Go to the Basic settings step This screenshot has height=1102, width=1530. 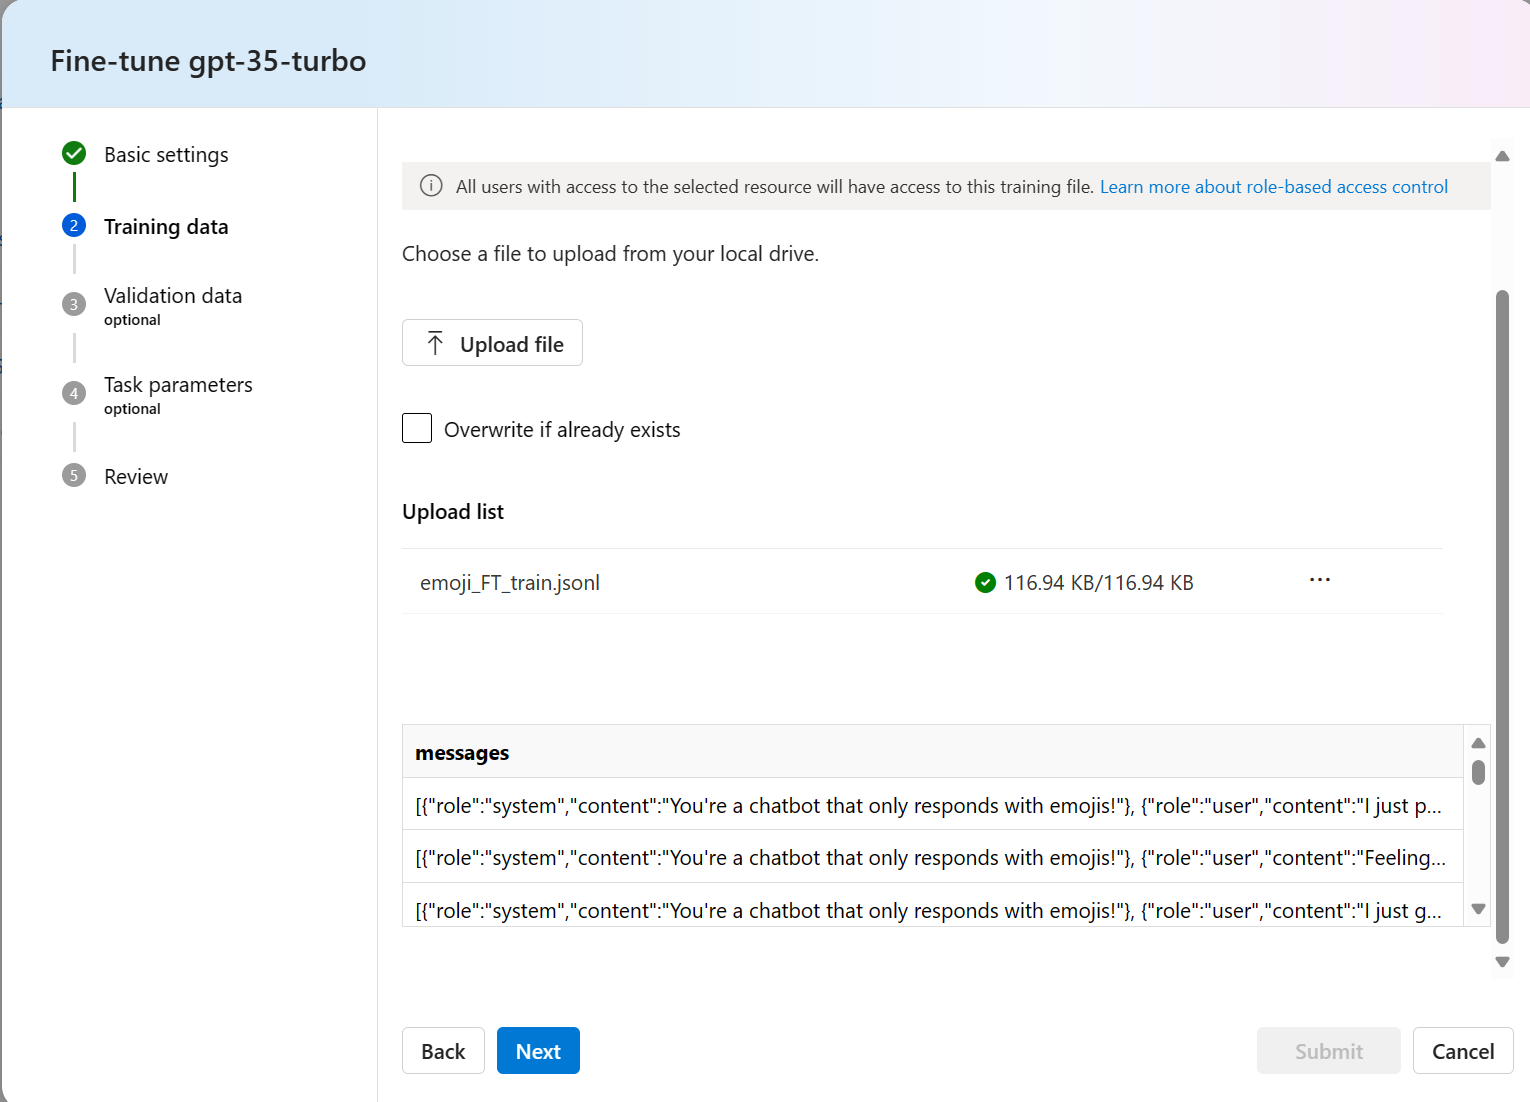(166, 155)
